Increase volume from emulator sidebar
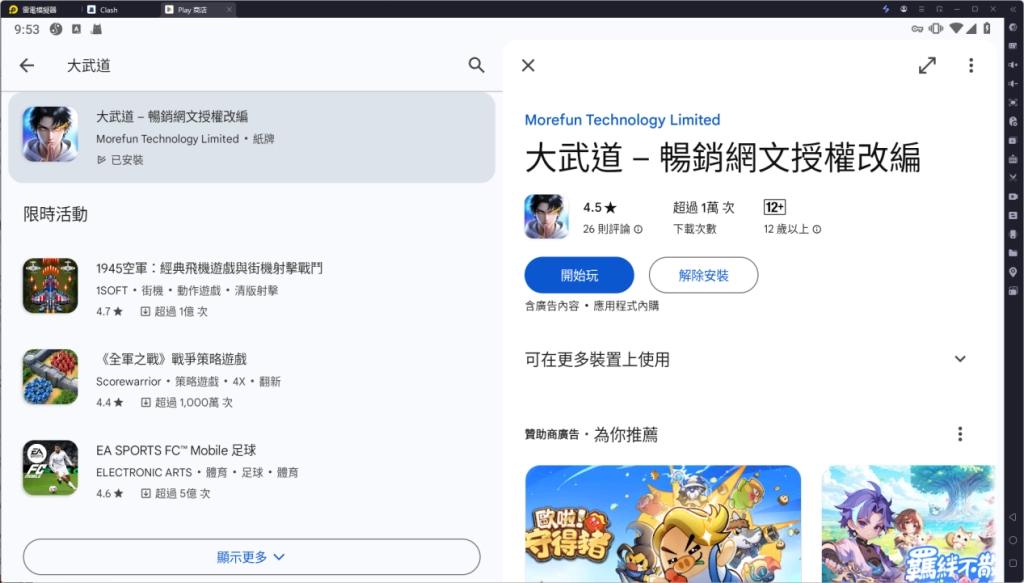Image resolution: width=1024 pixels, height=583 pixels. coord(1013,65)
